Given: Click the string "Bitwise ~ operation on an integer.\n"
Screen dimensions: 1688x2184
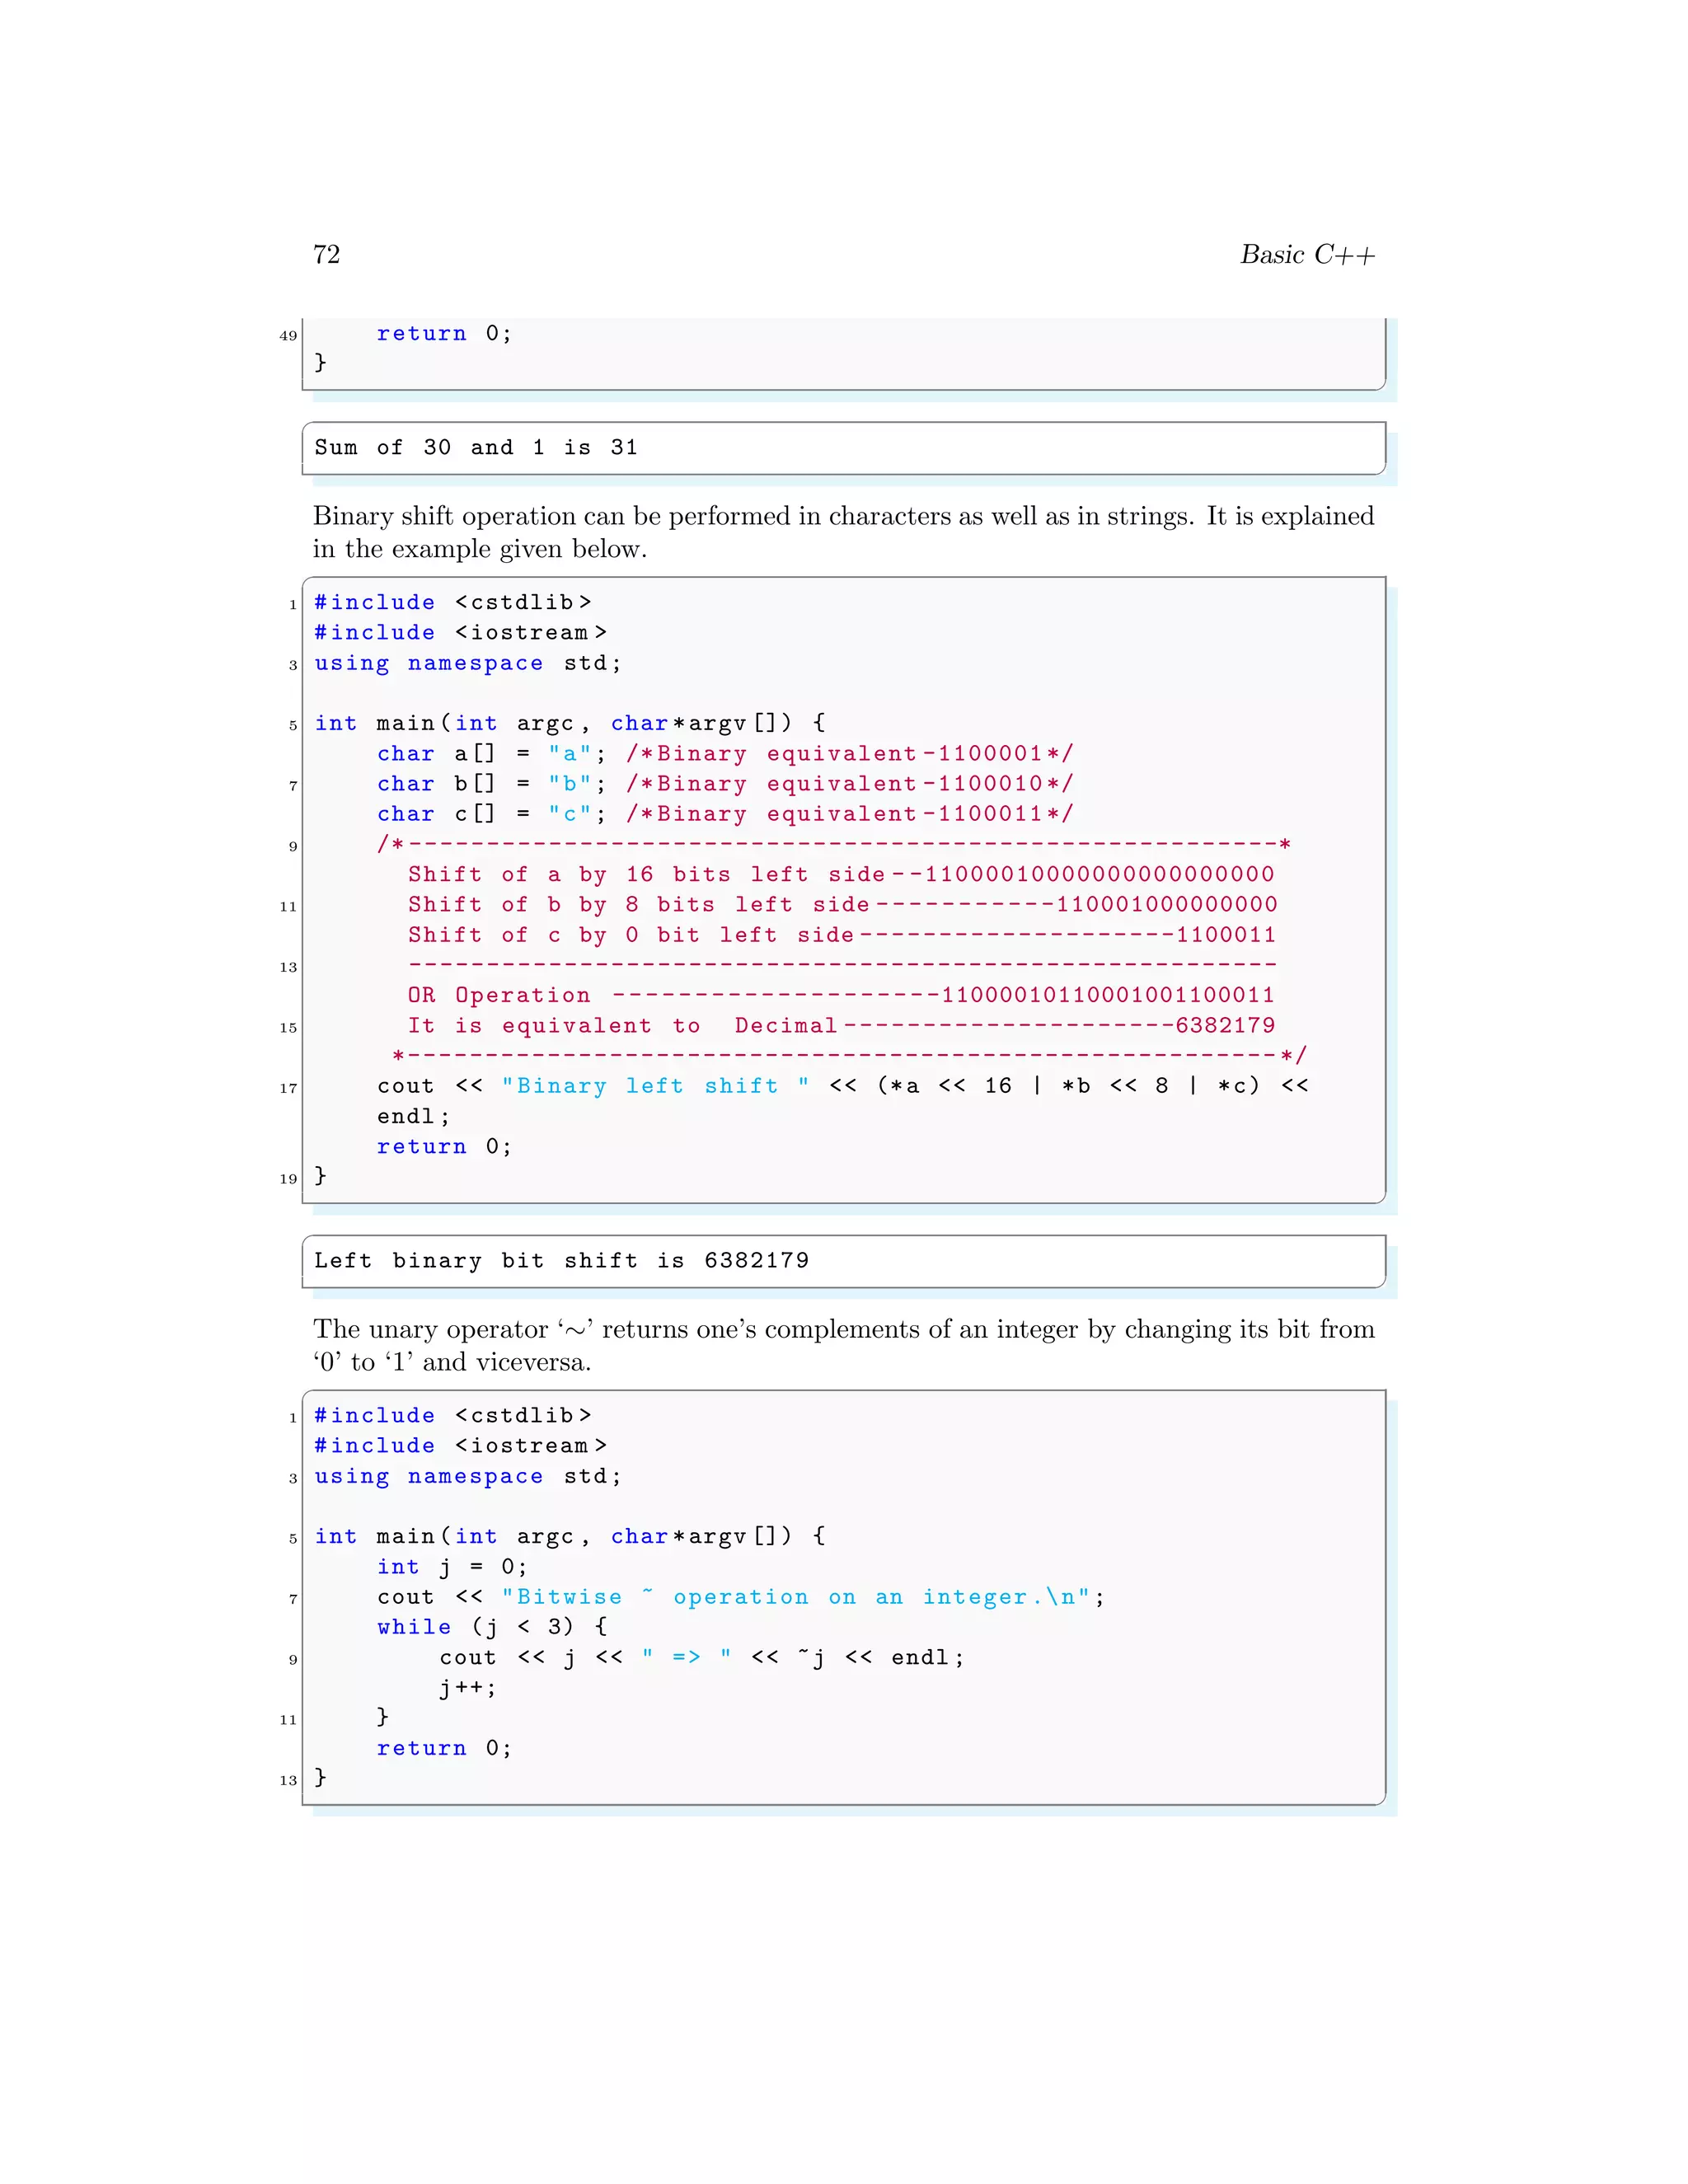Looking at the screenshot, I should 796,1597.
